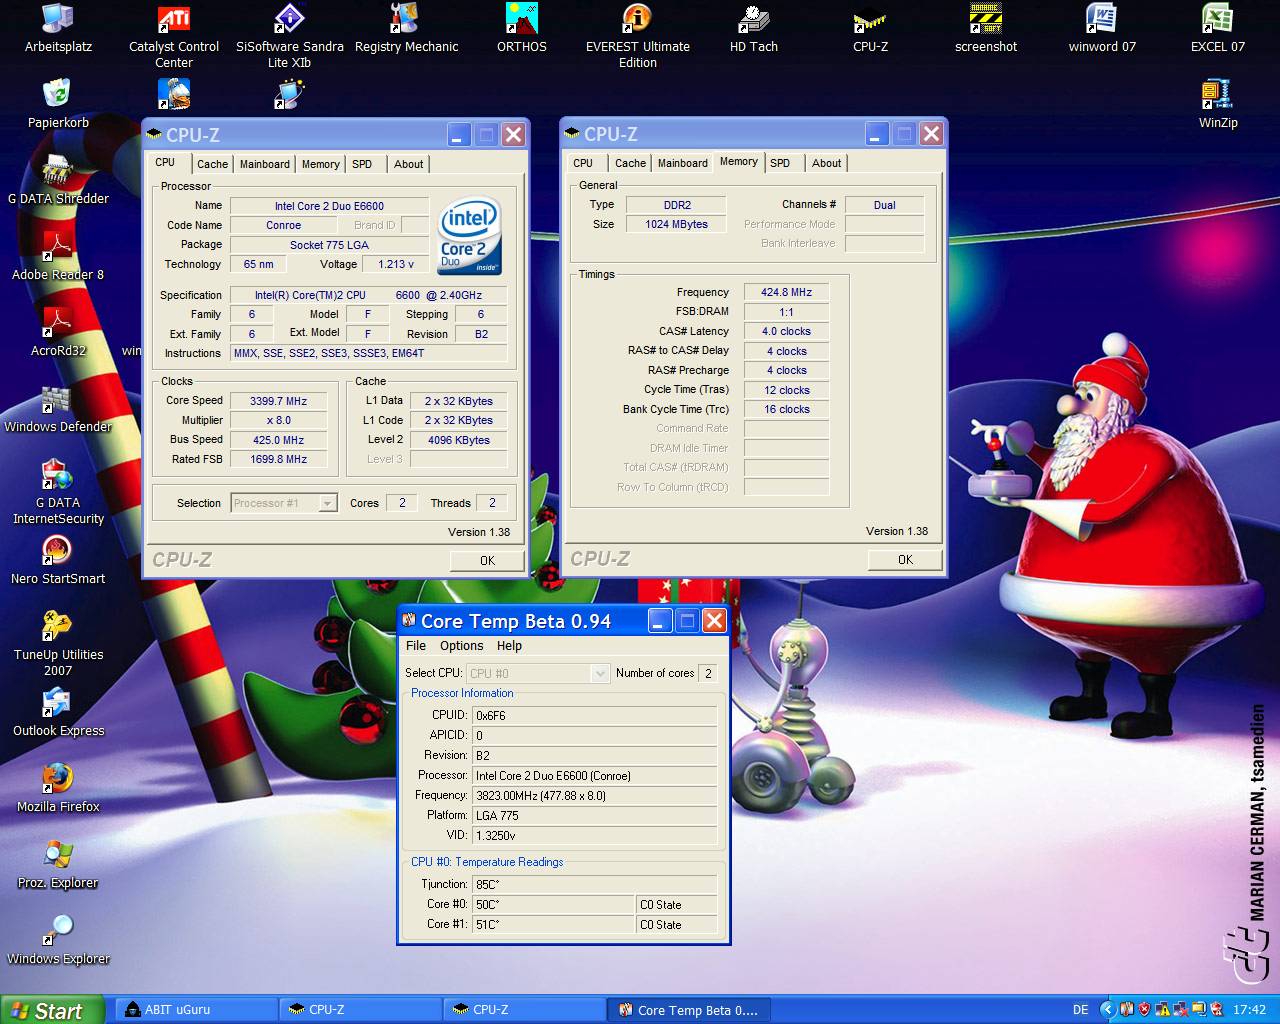Image resolution: width=1280 pixels, height=1024 pixels.
Task: Open Windows Explorer desktop shortcut
Action: pyautogui.click(x=58, y=940)
